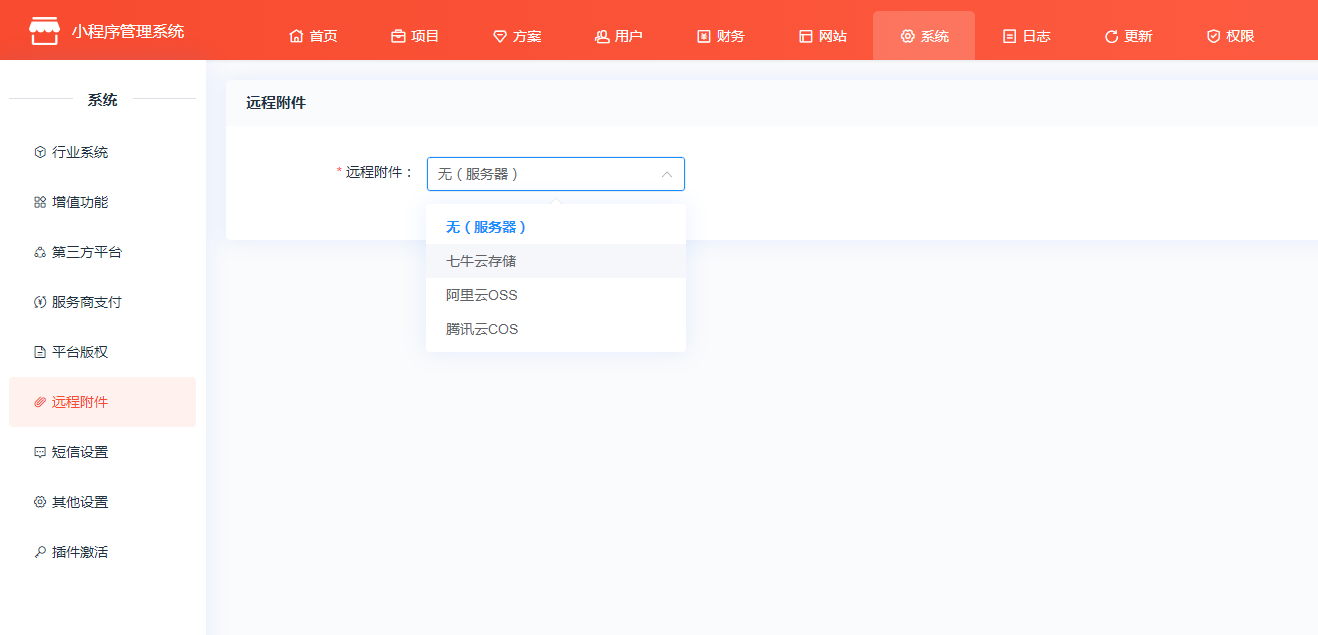Click the message icon beside 短信设置
Screen dimensions: 1318x635
[40, 452]
